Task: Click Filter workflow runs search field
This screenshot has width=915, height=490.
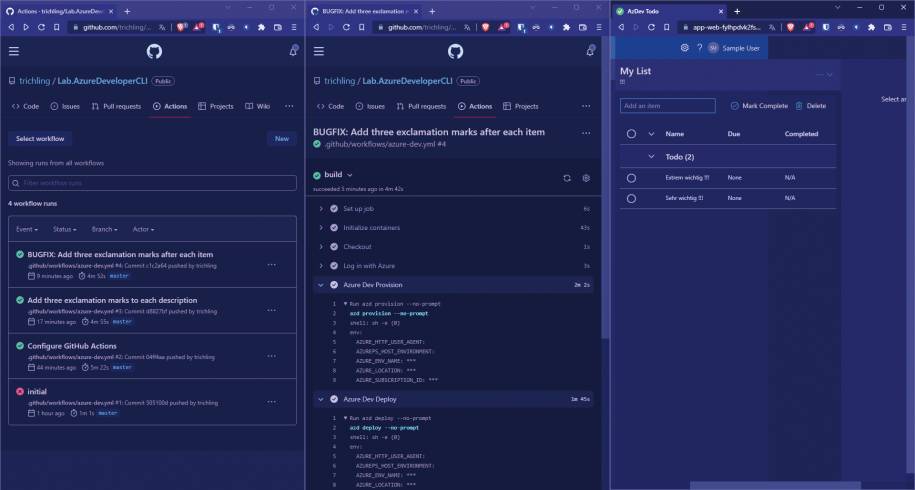Action: click(152, 183)
